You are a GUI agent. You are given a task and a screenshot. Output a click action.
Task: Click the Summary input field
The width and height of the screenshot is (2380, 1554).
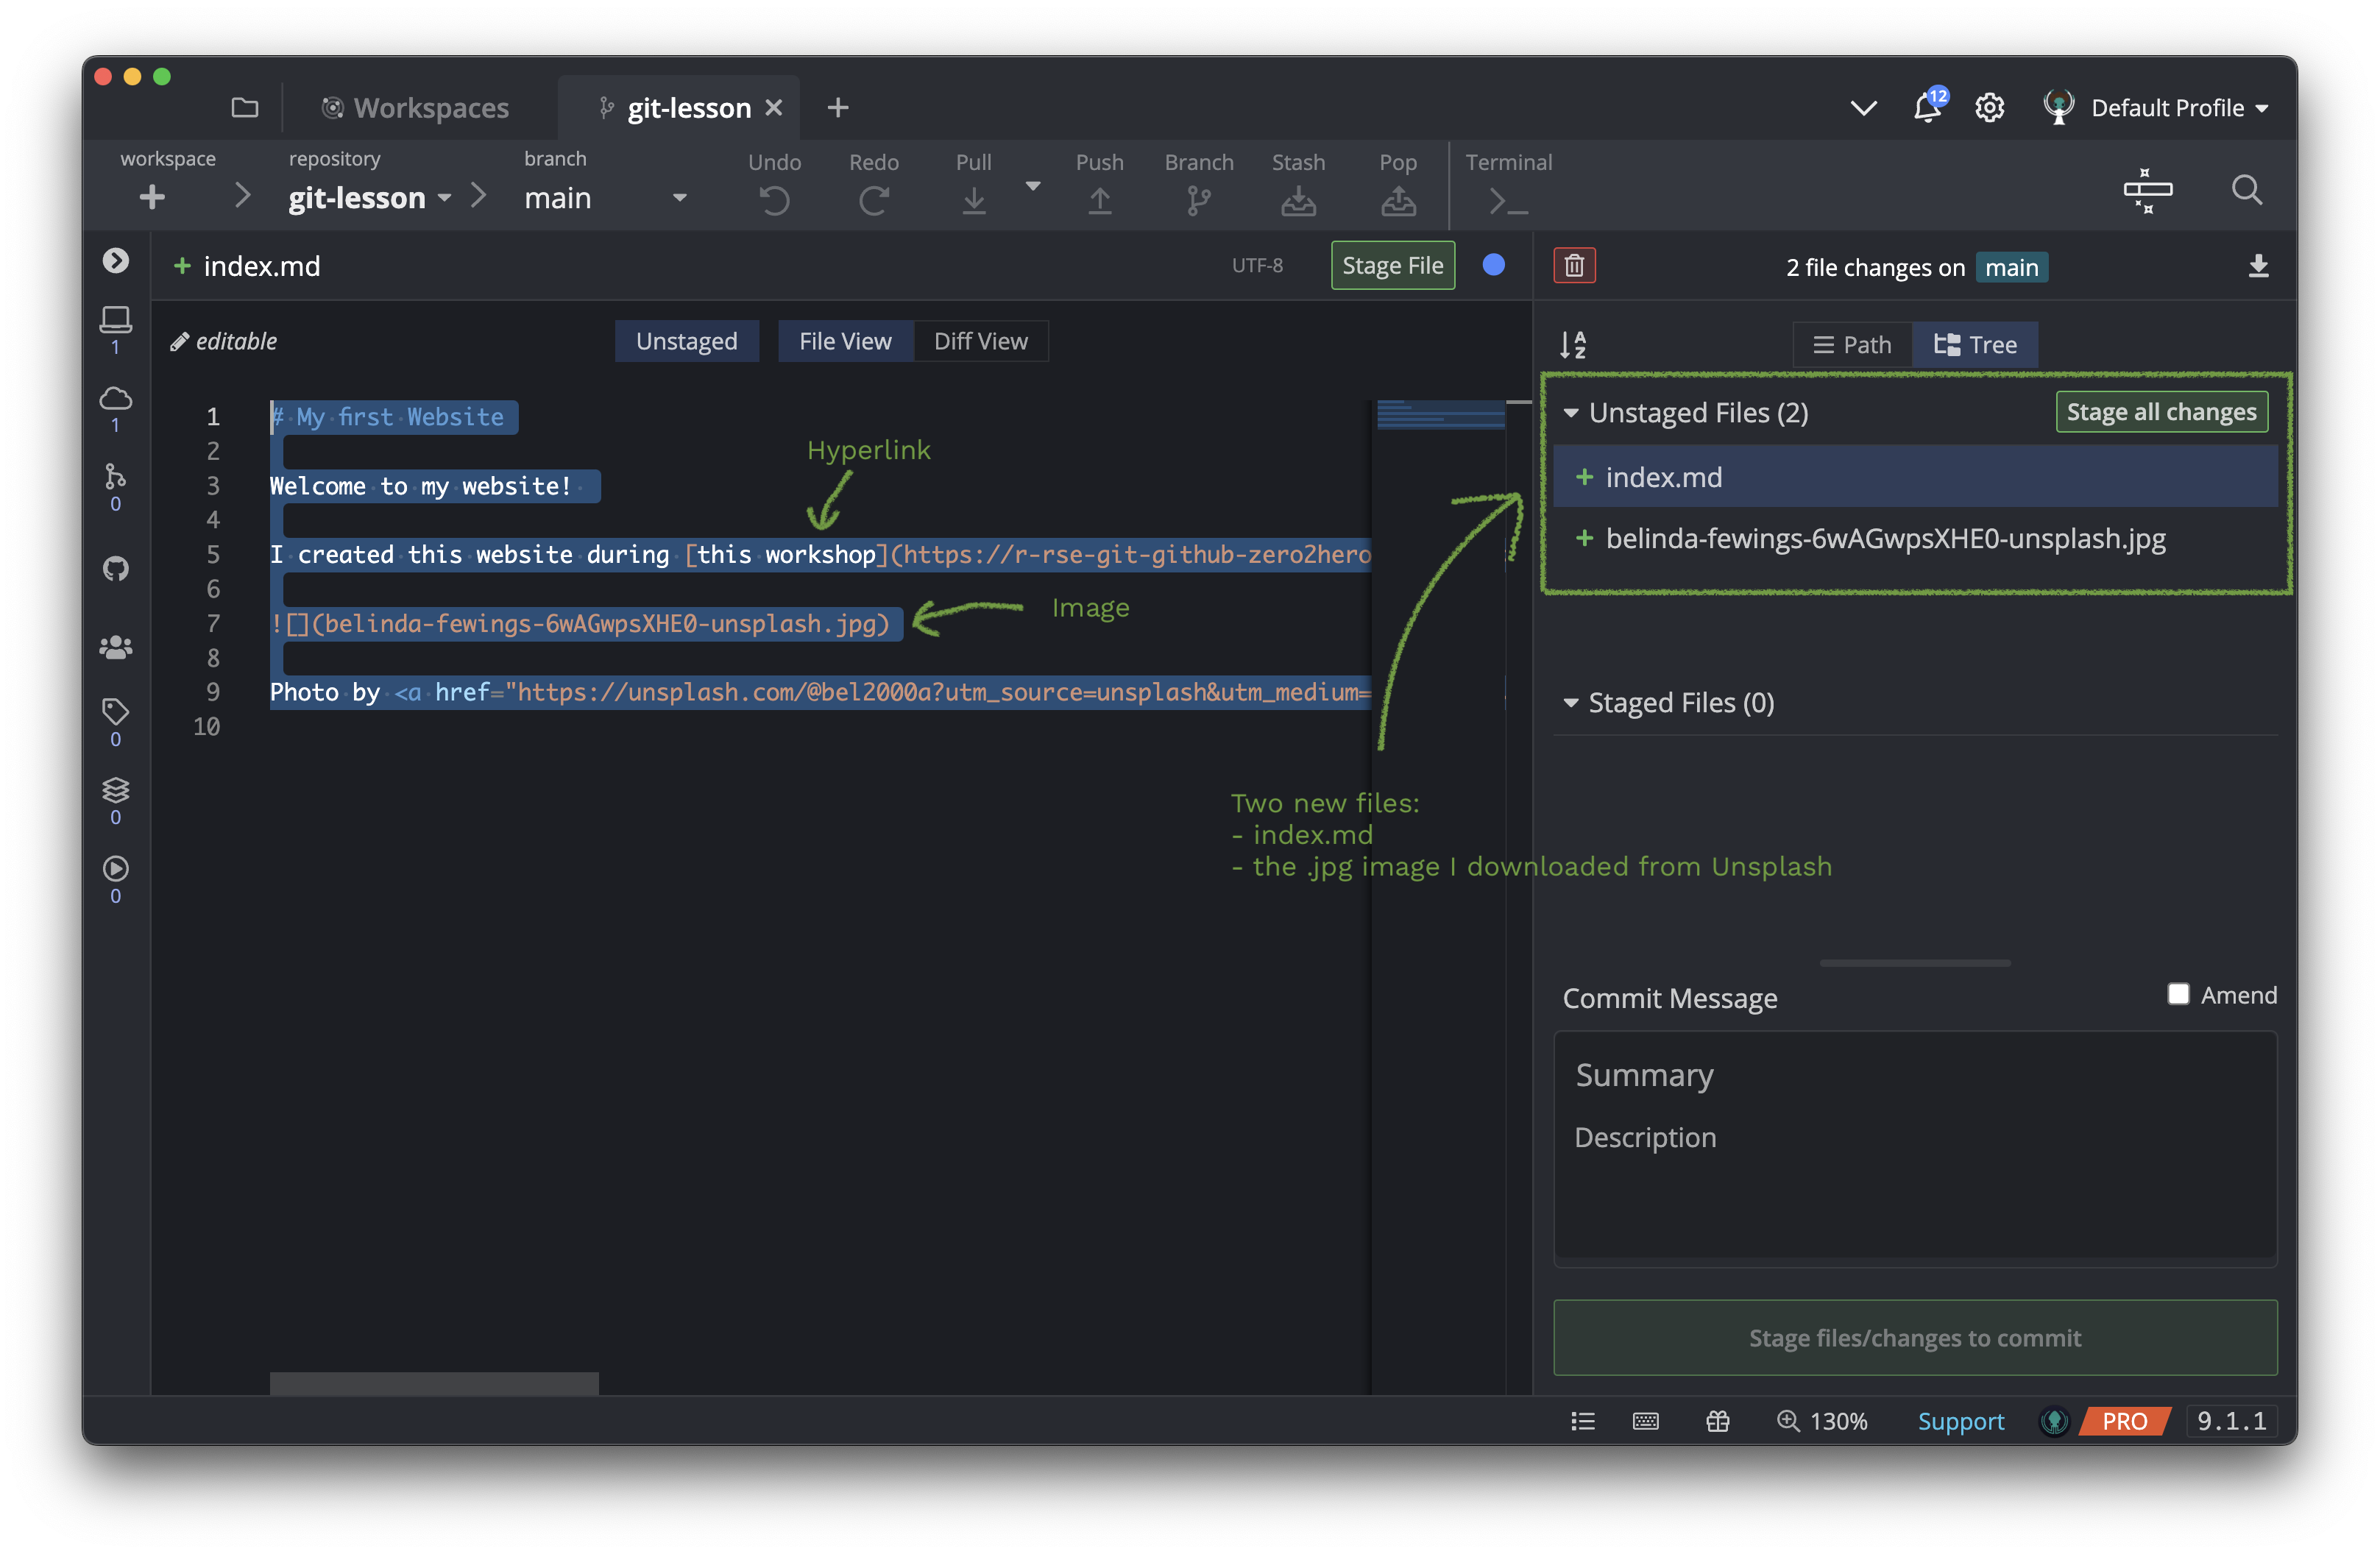pos(1915,1074)
